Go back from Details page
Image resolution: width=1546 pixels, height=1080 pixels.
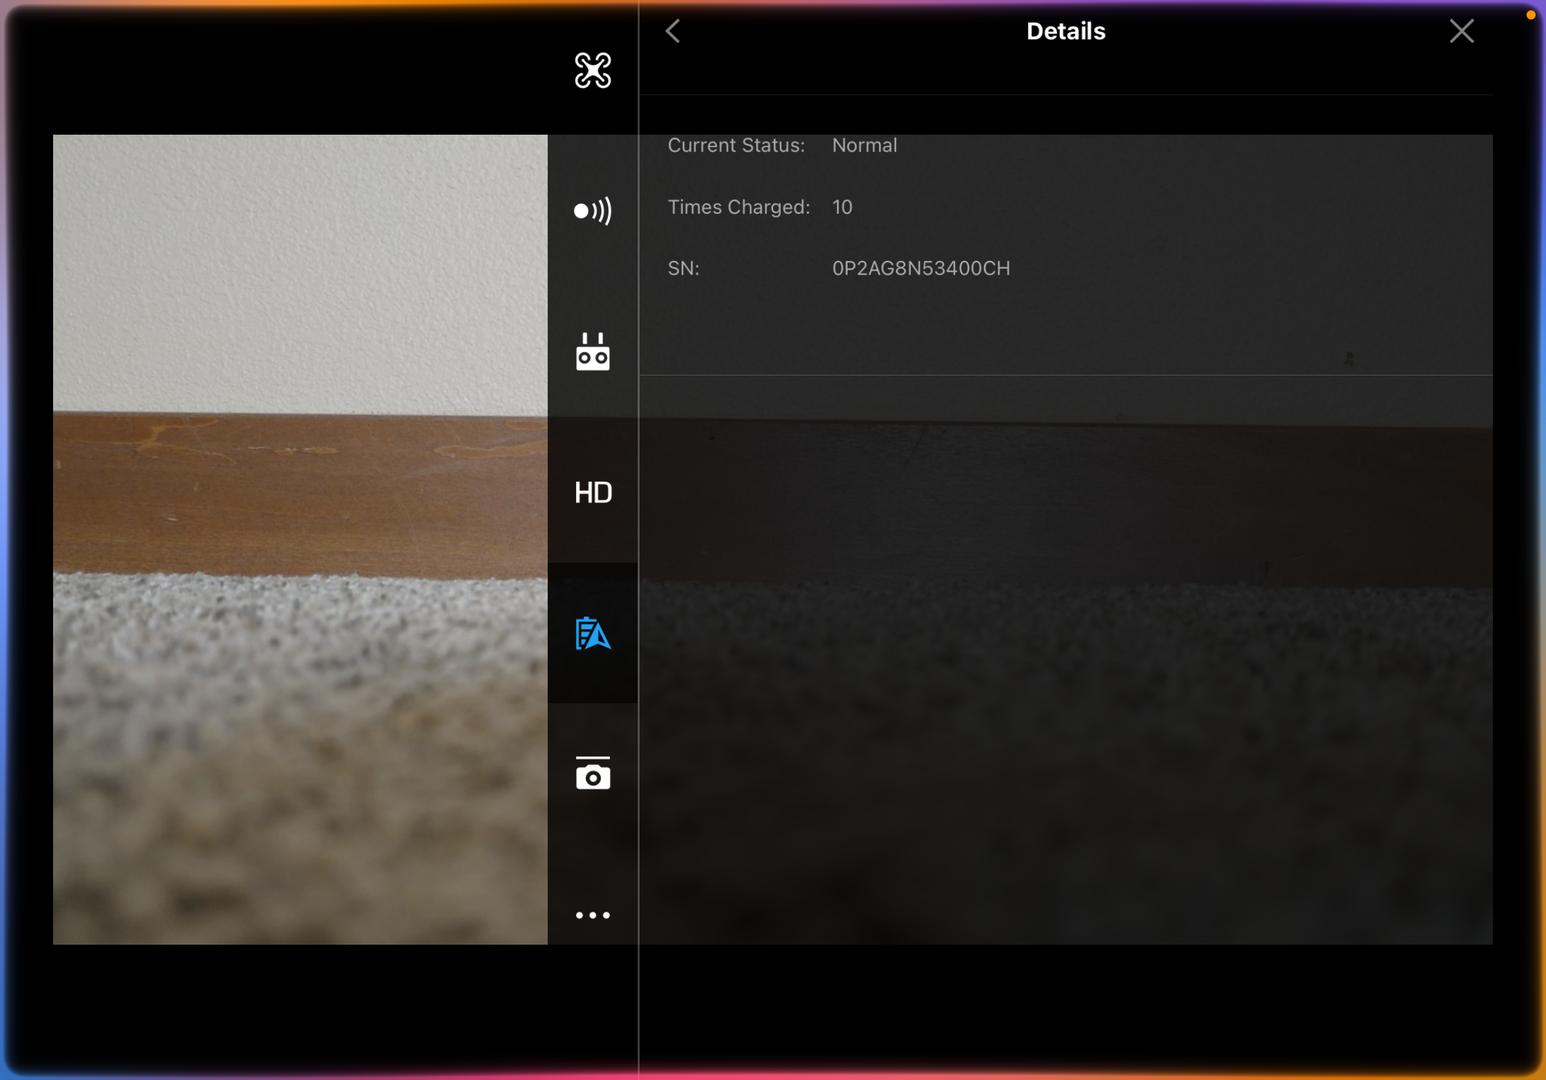(673, 31)
